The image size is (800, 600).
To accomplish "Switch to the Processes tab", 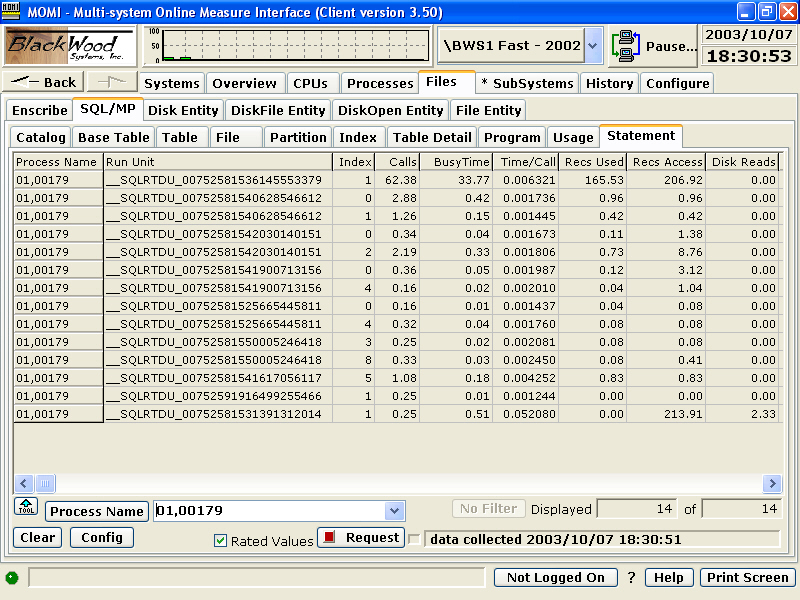I will (380, 84).
